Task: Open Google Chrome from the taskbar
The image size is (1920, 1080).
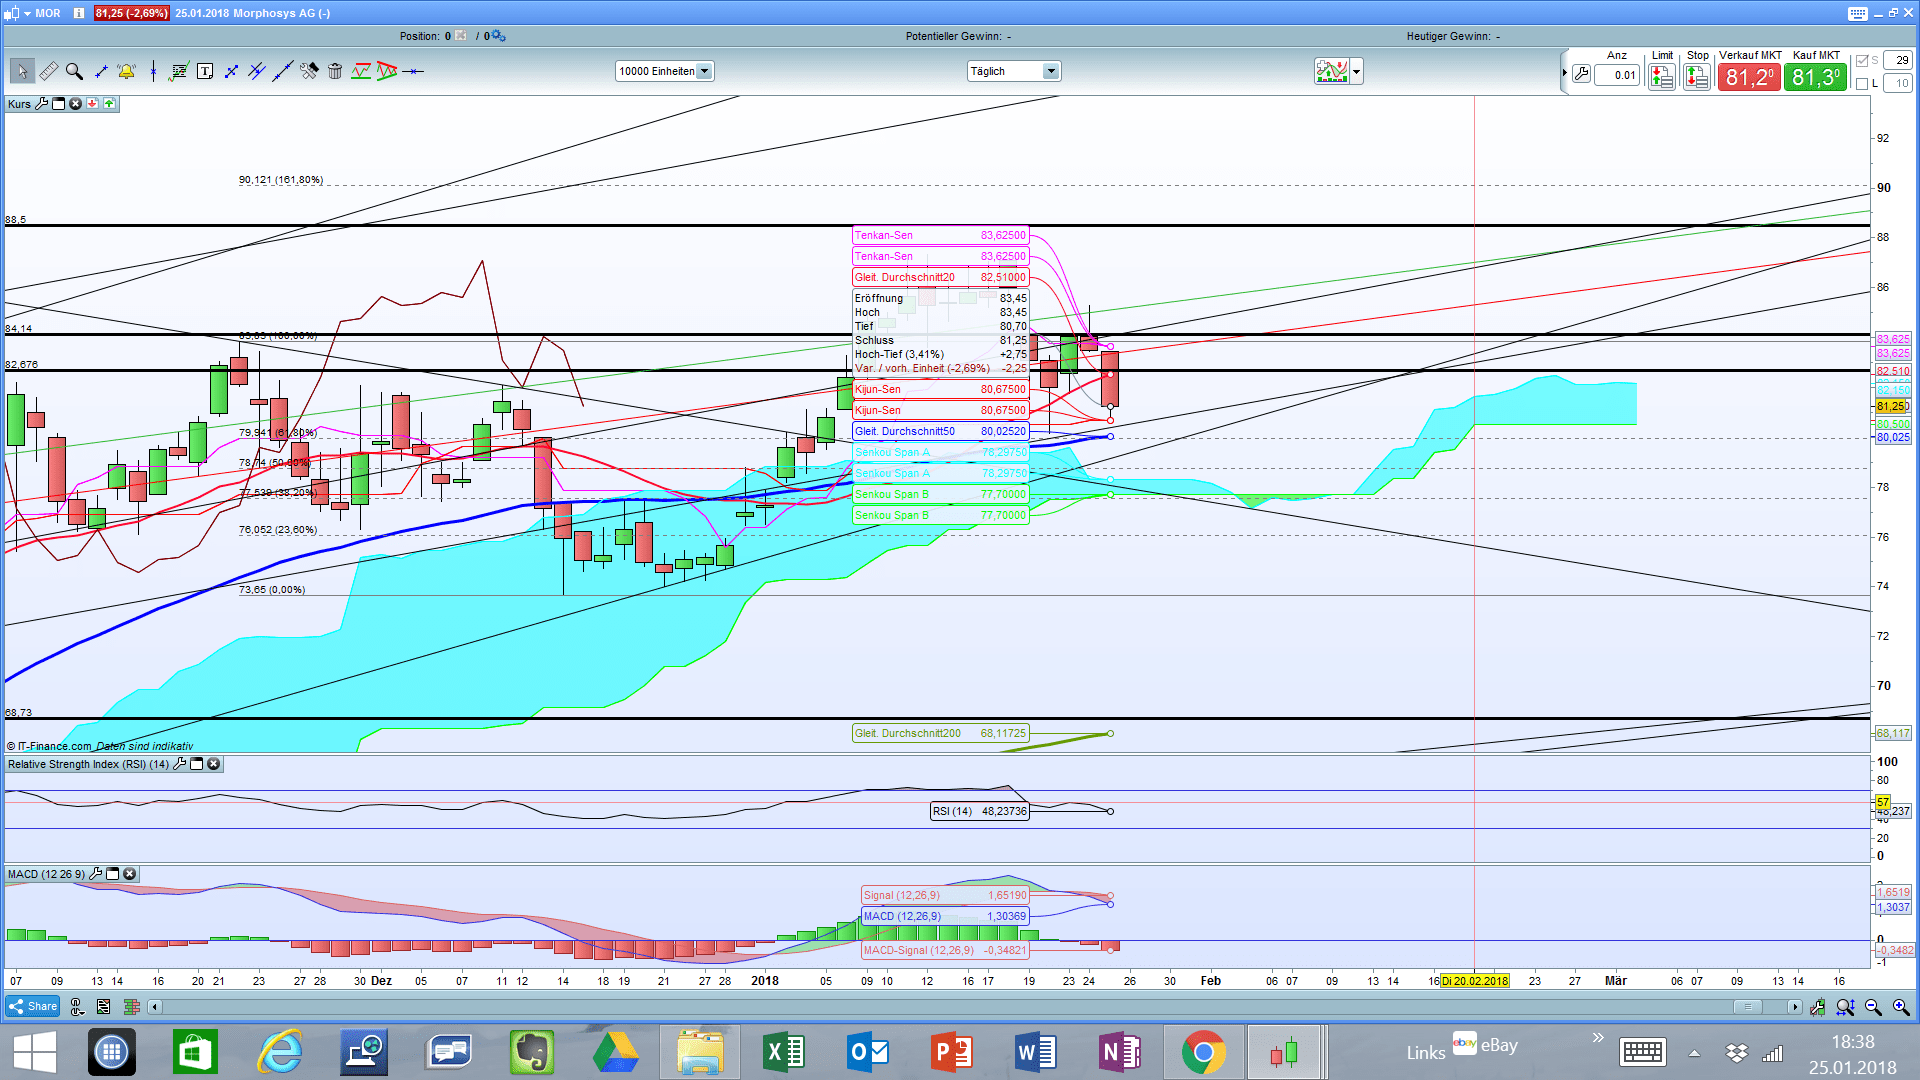Action: pyautogui.click(x=1203, y=1052)
